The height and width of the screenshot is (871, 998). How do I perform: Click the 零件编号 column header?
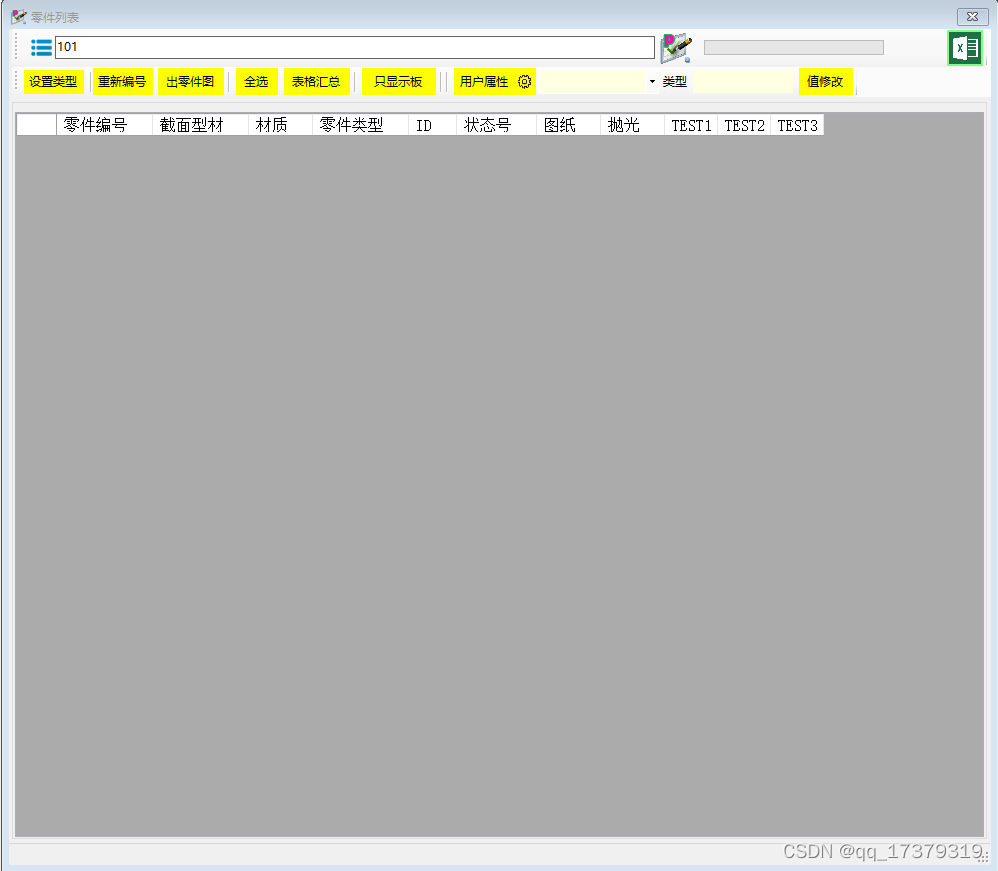[104, 125]
